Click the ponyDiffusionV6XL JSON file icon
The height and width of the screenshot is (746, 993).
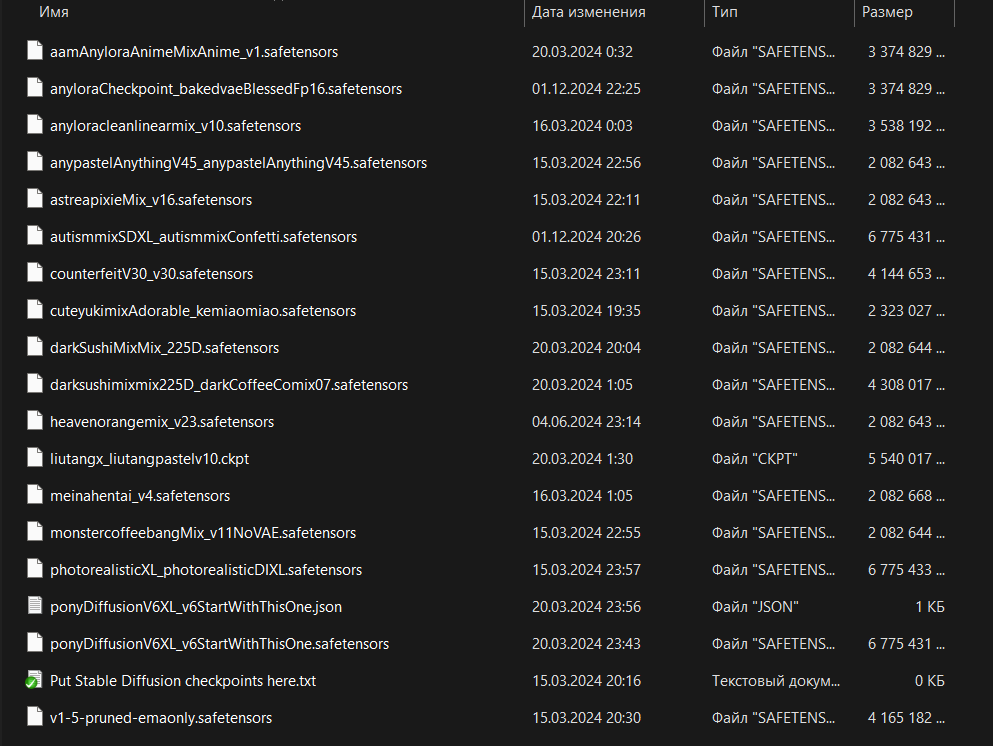pyautogui.click(x=35, y=605)
